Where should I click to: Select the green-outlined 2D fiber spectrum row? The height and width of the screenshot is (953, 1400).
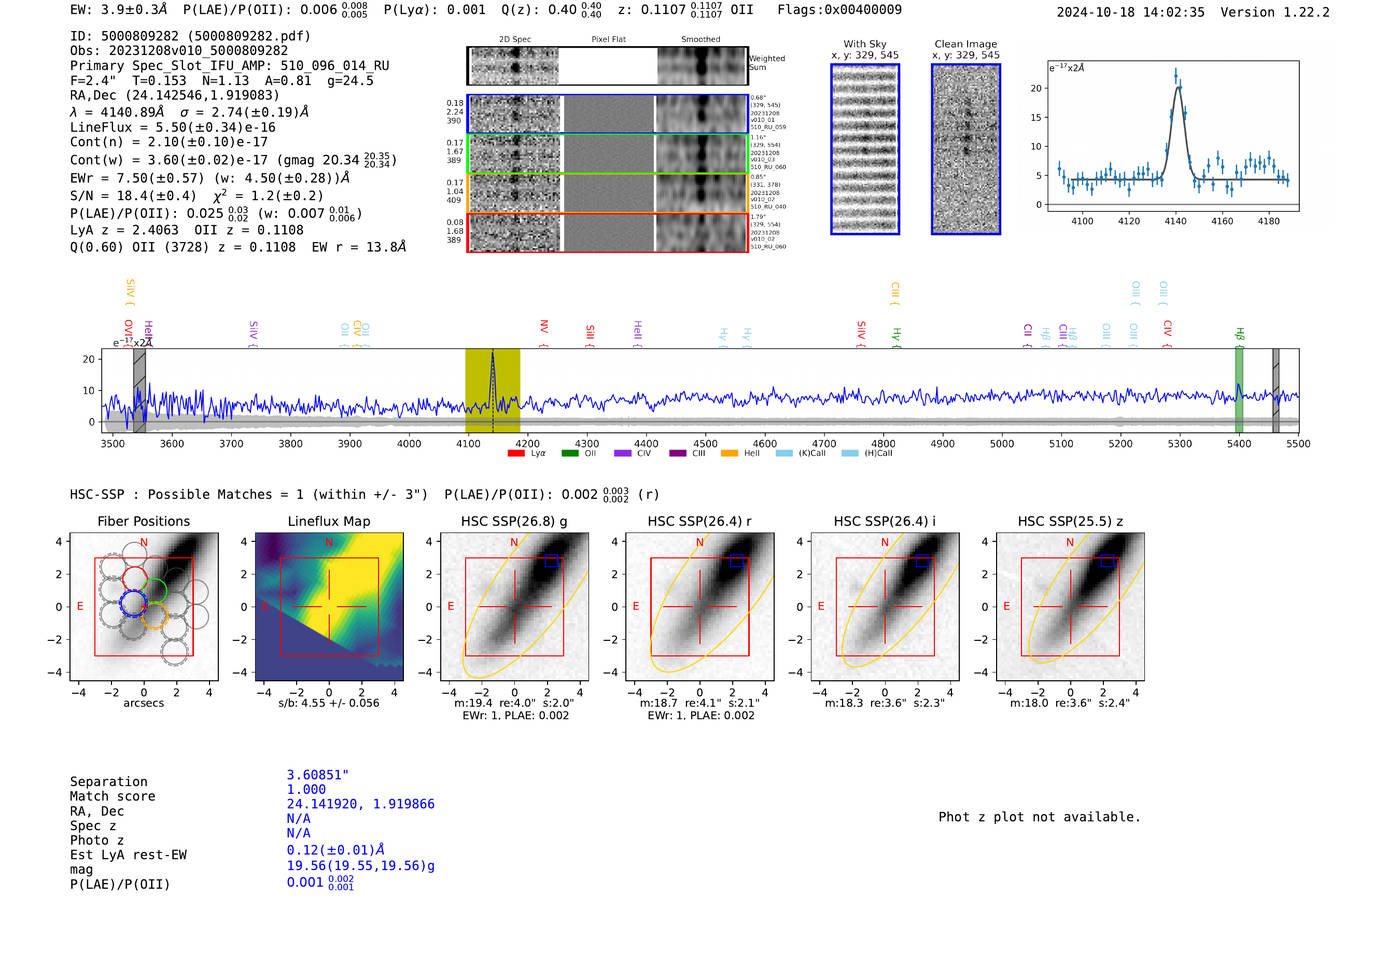tap(607, 153)
